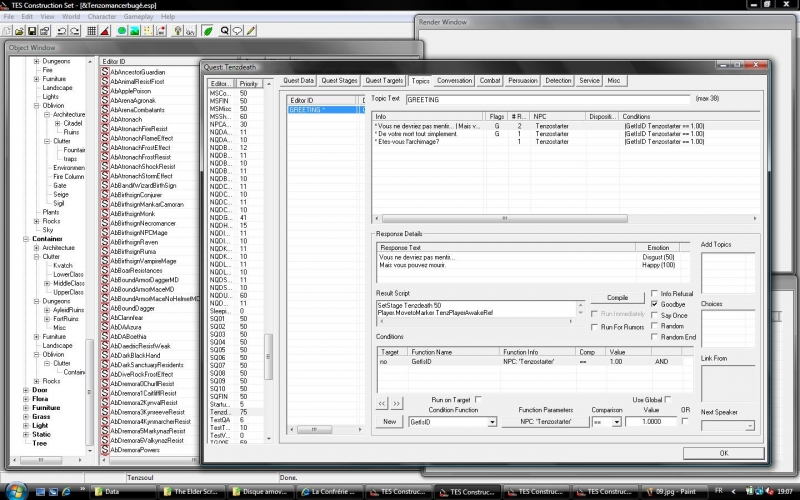Select the 'Etes-vous l'archimage?' info row
The image size is (800, 500).
click(565, 142)
